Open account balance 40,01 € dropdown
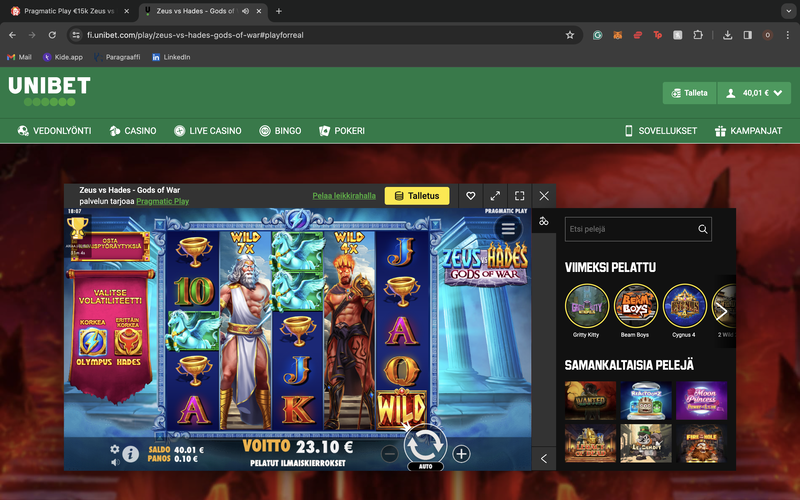 tap(755, 93)
